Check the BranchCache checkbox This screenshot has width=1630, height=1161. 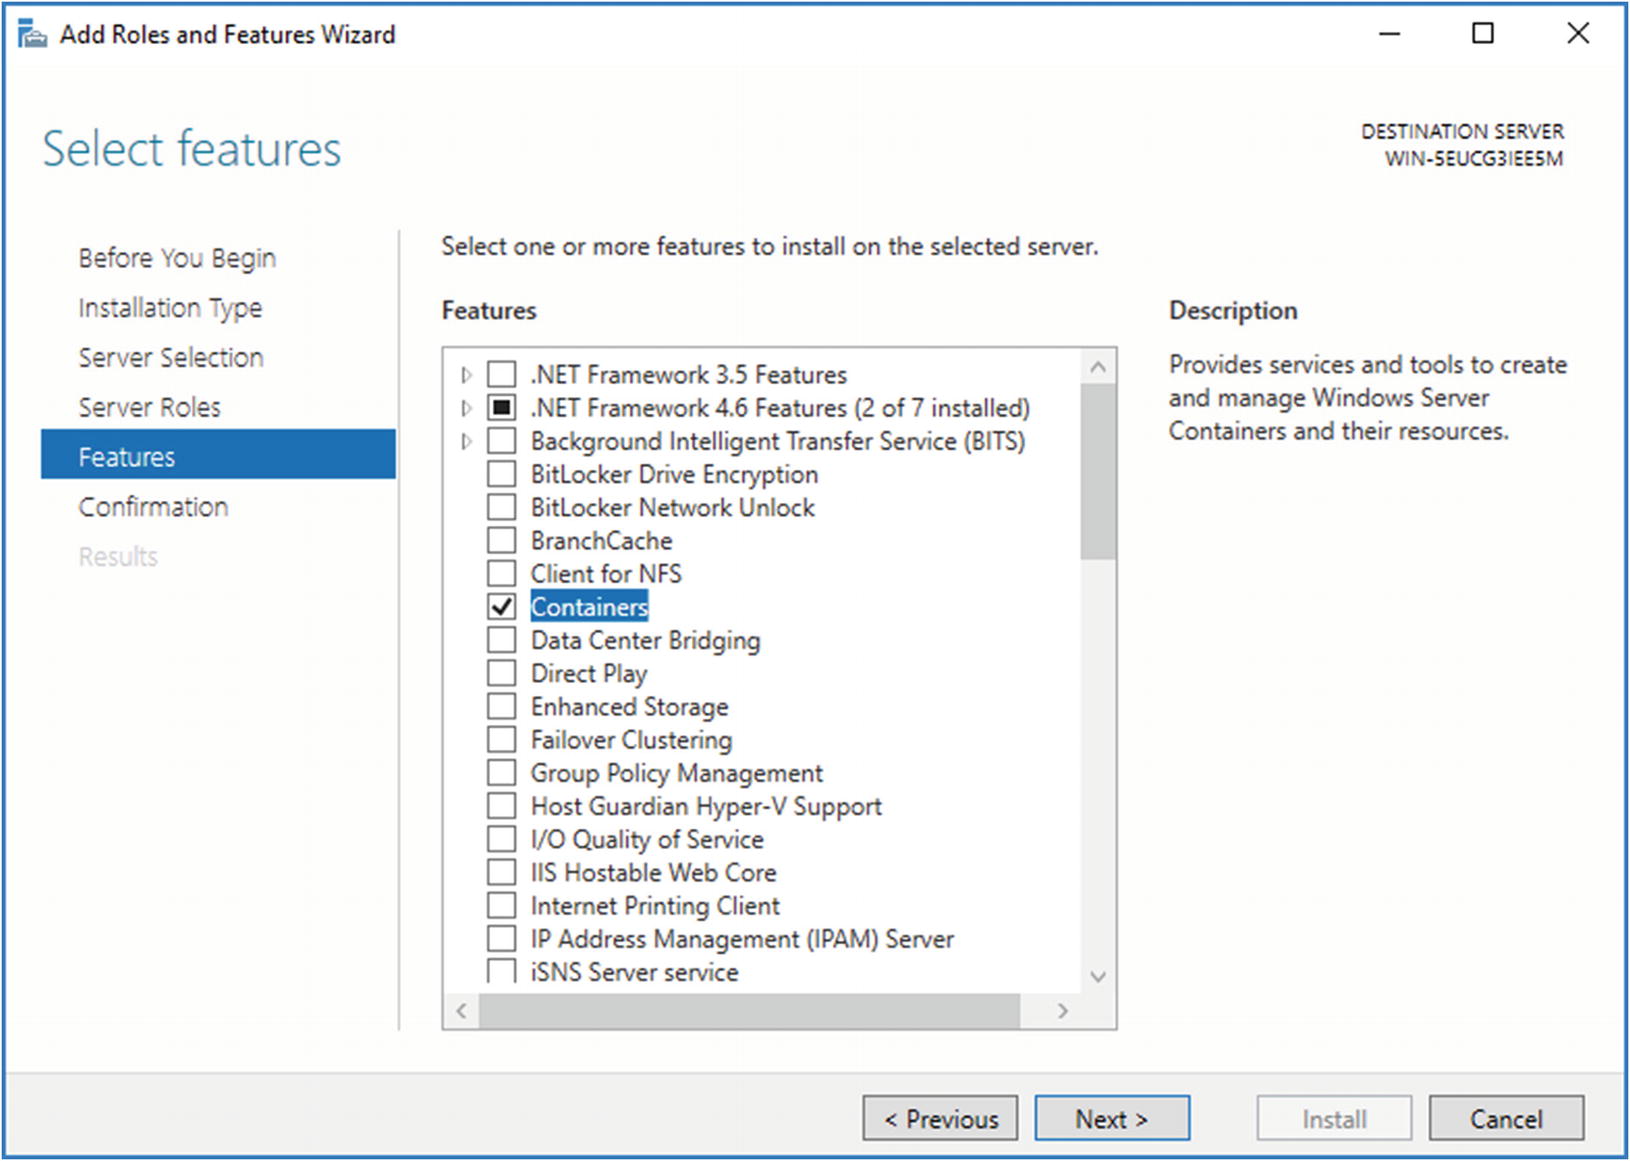501,540
